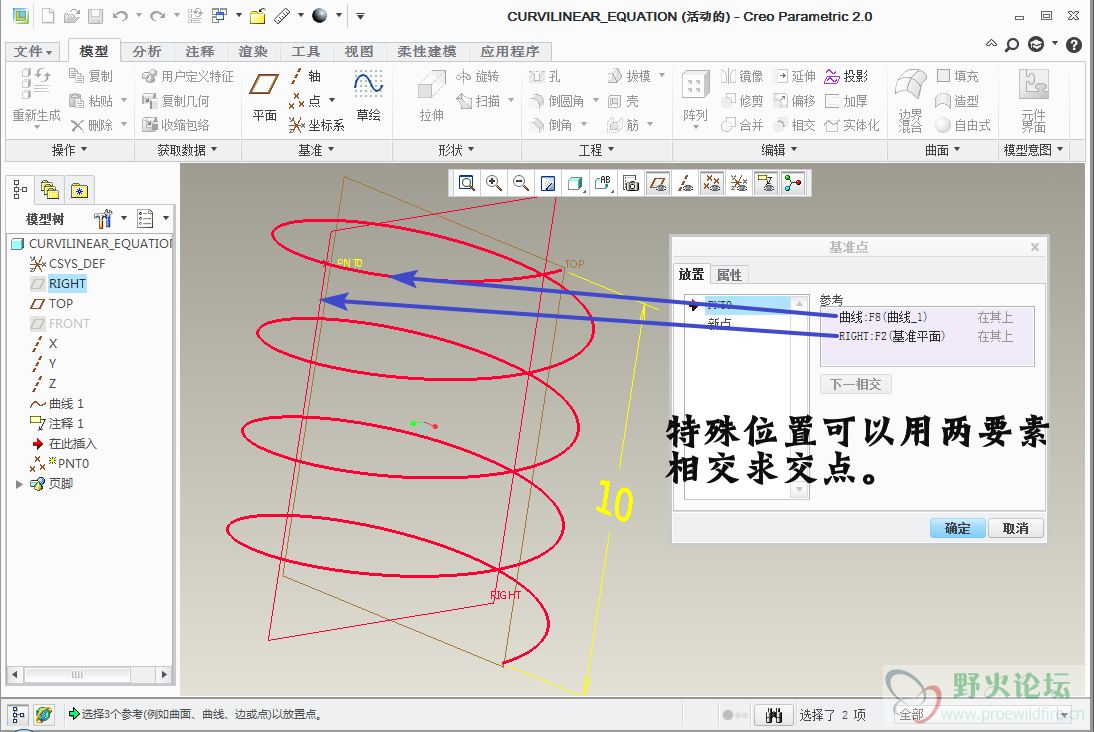Click the Save icon in quick access toolbar
The height and width of the screenshot is (732, 1094).
[95, 16]
